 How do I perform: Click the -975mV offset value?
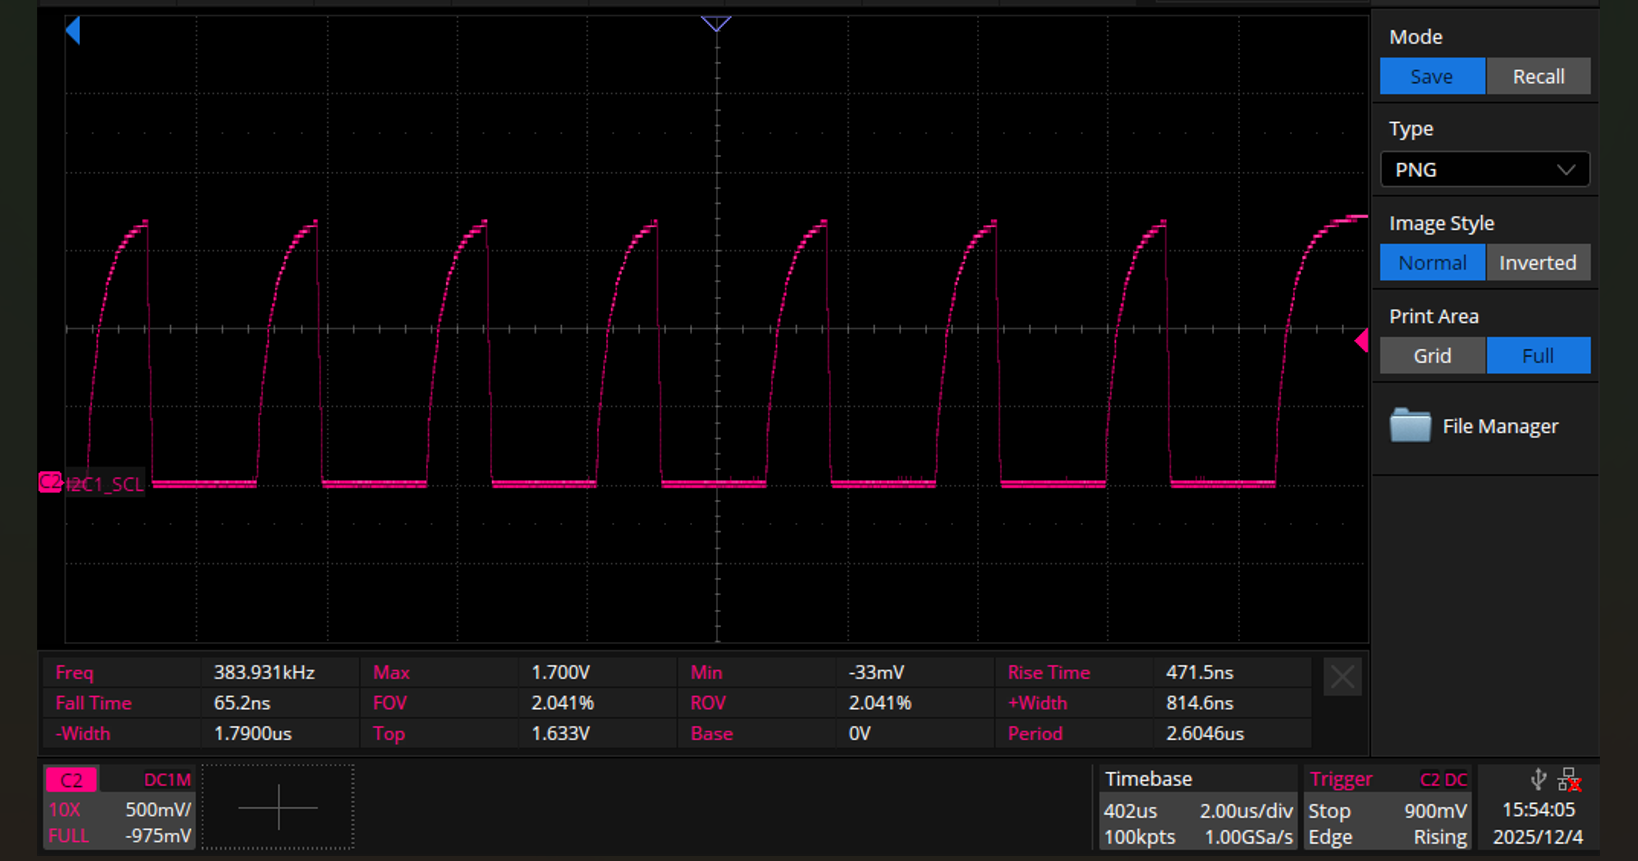coord(158,836)
